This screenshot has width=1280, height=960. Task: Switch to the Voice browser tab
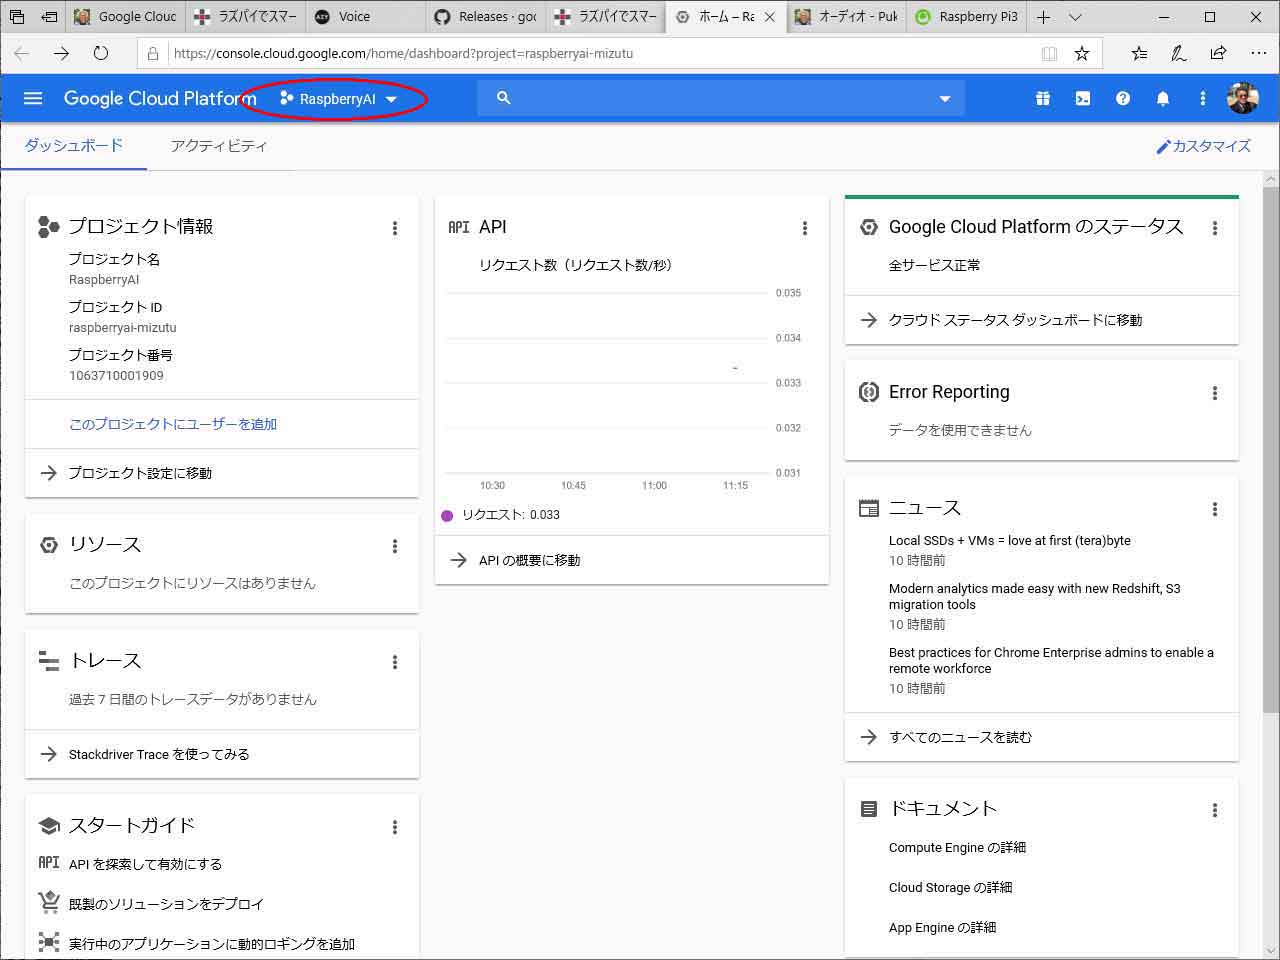365,17
